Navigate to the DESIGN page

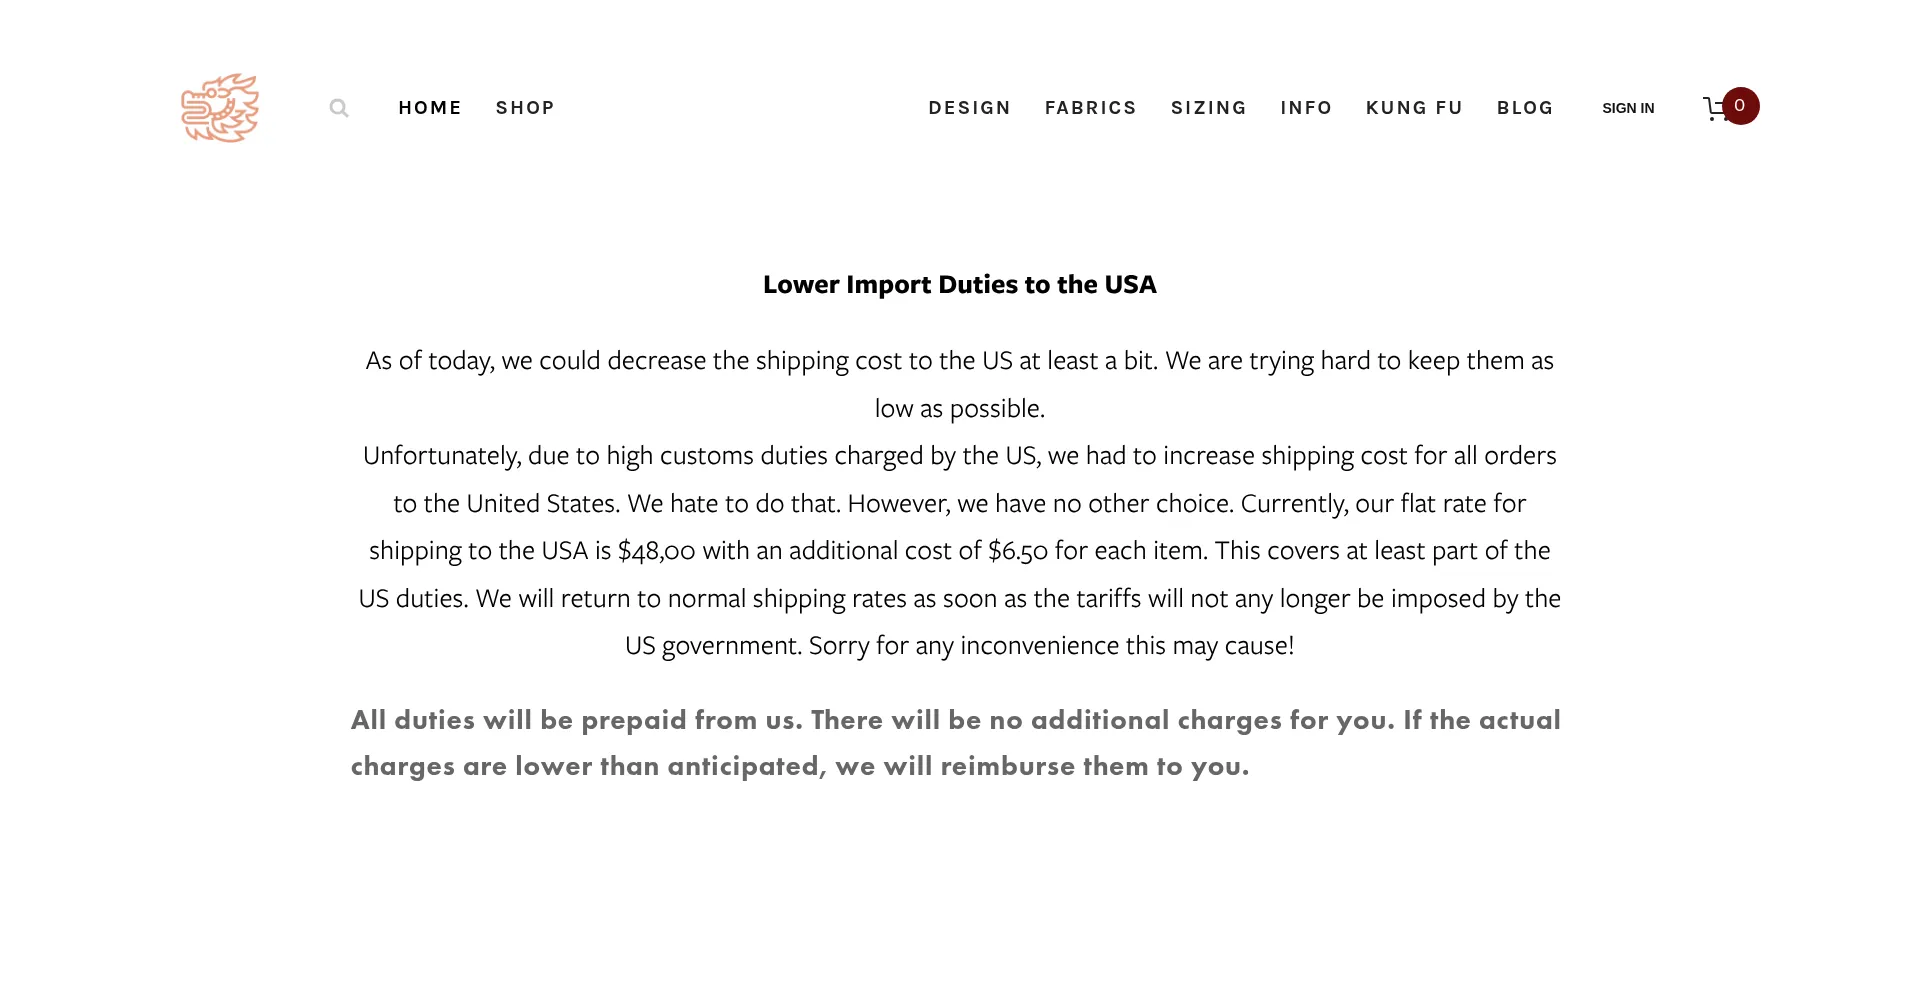click(969, 108)
